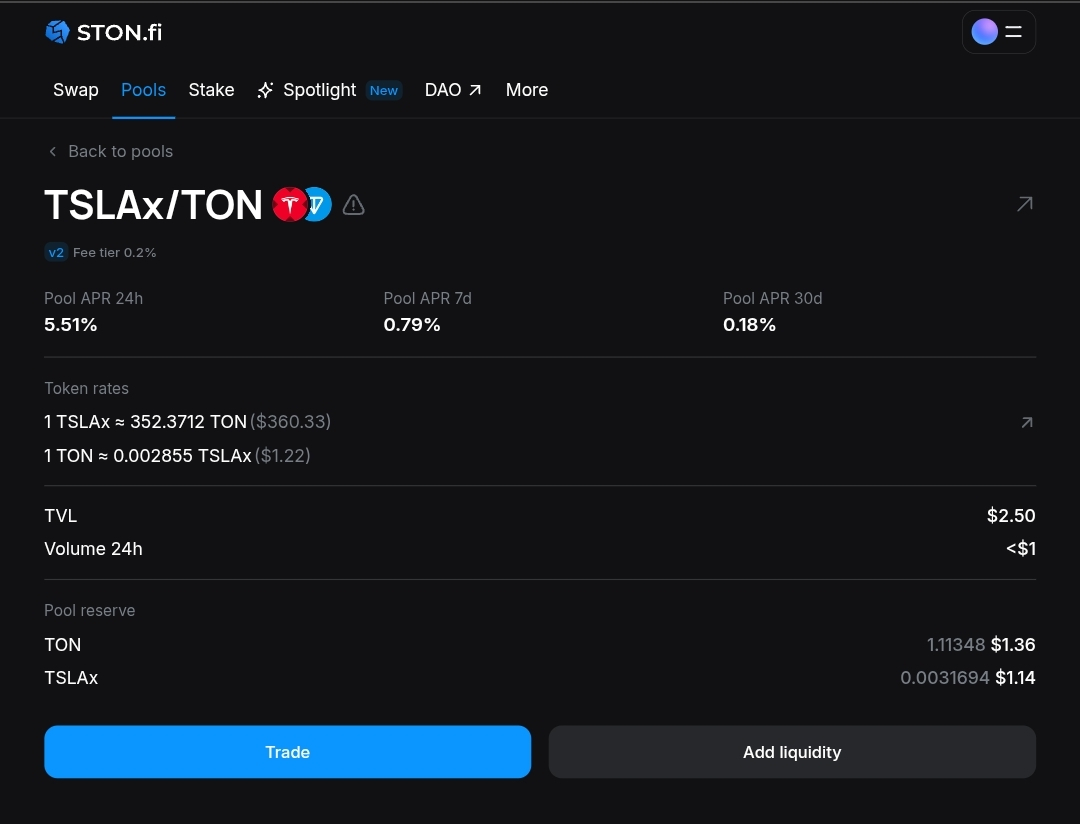The image size is (1080, 824).
Task: Click the TSLAx/TON pool title
Action: (x=153, y=205)
